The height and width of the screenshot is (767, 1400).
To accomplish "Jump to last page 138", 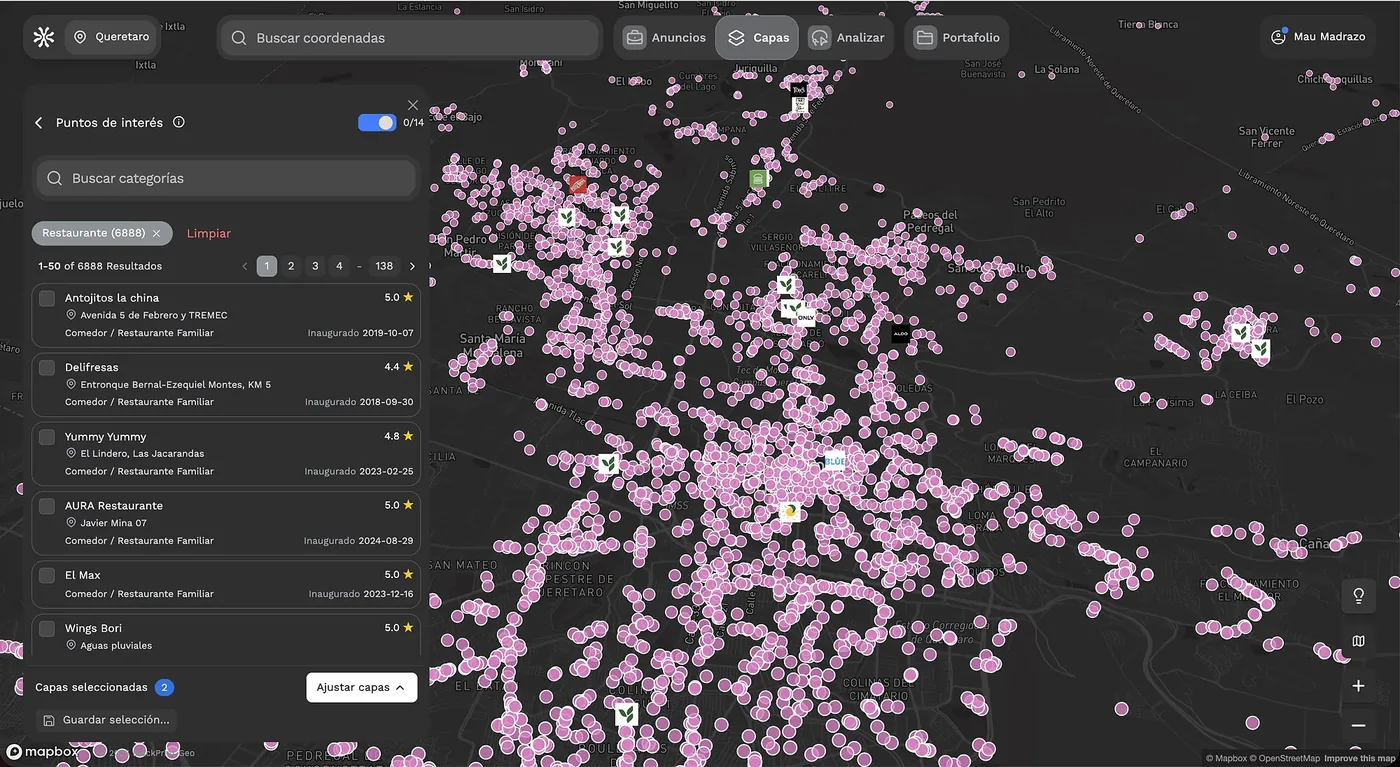I will (x=384, y=266).
